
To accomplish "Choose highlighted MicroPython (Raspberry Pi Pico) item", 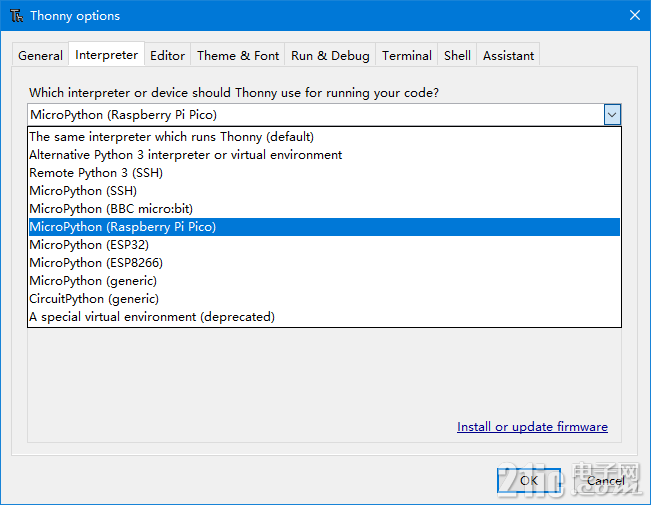I will point(324,227).
